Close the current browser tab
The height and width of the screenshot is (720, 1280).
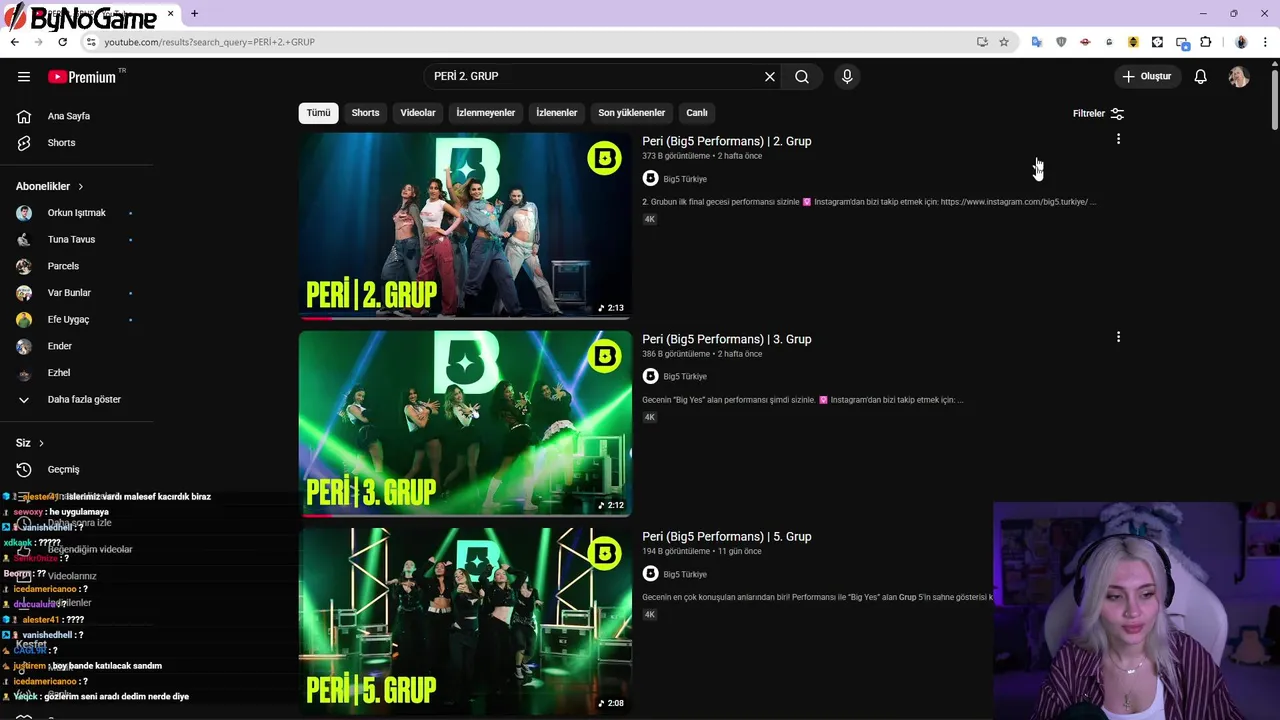pyautogui.click(x=171, y=14)
